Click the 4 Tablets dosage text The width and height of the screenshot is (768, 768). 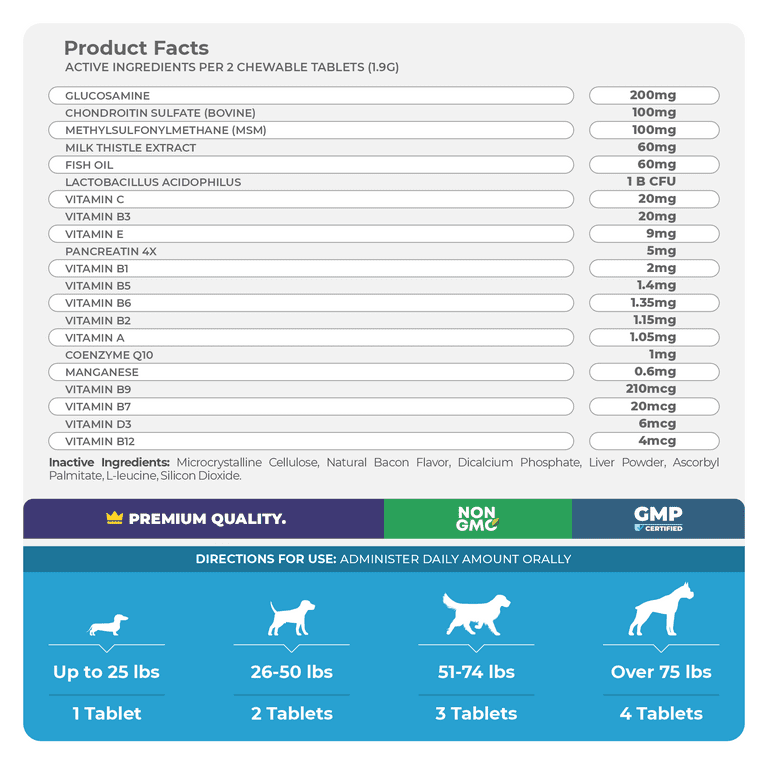tap(661, 714)
